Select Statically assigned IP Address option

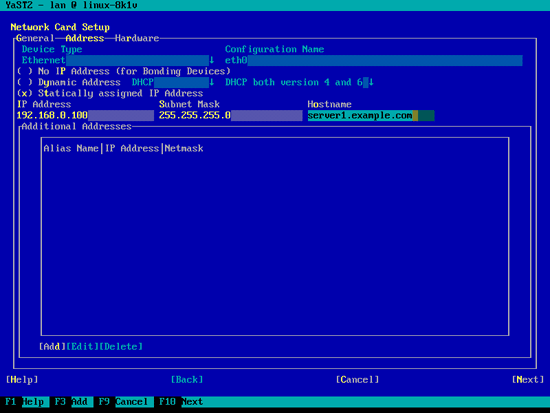pos(110,93)
